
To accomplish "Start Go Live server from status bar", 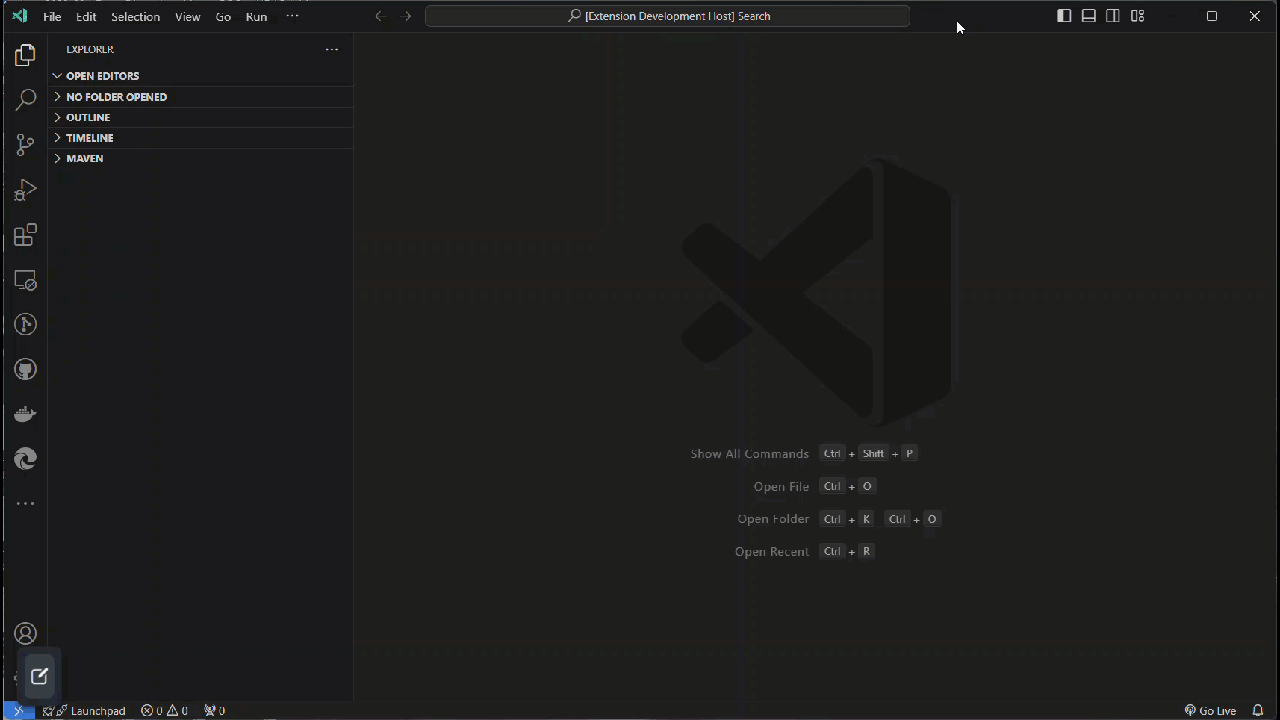I will (x=1210, y=711).
